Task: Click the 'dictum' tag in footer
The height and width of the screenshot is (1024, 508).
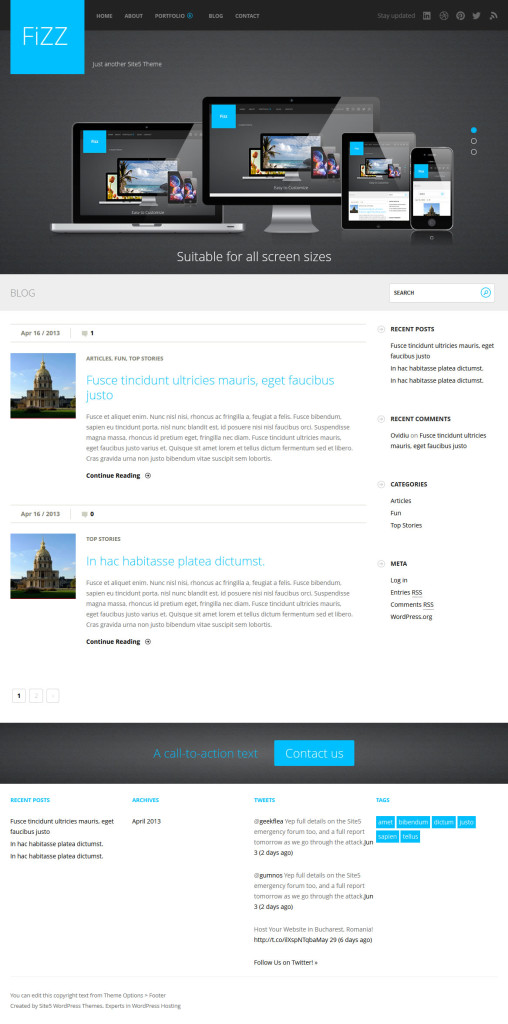Action: coord(443,822)
